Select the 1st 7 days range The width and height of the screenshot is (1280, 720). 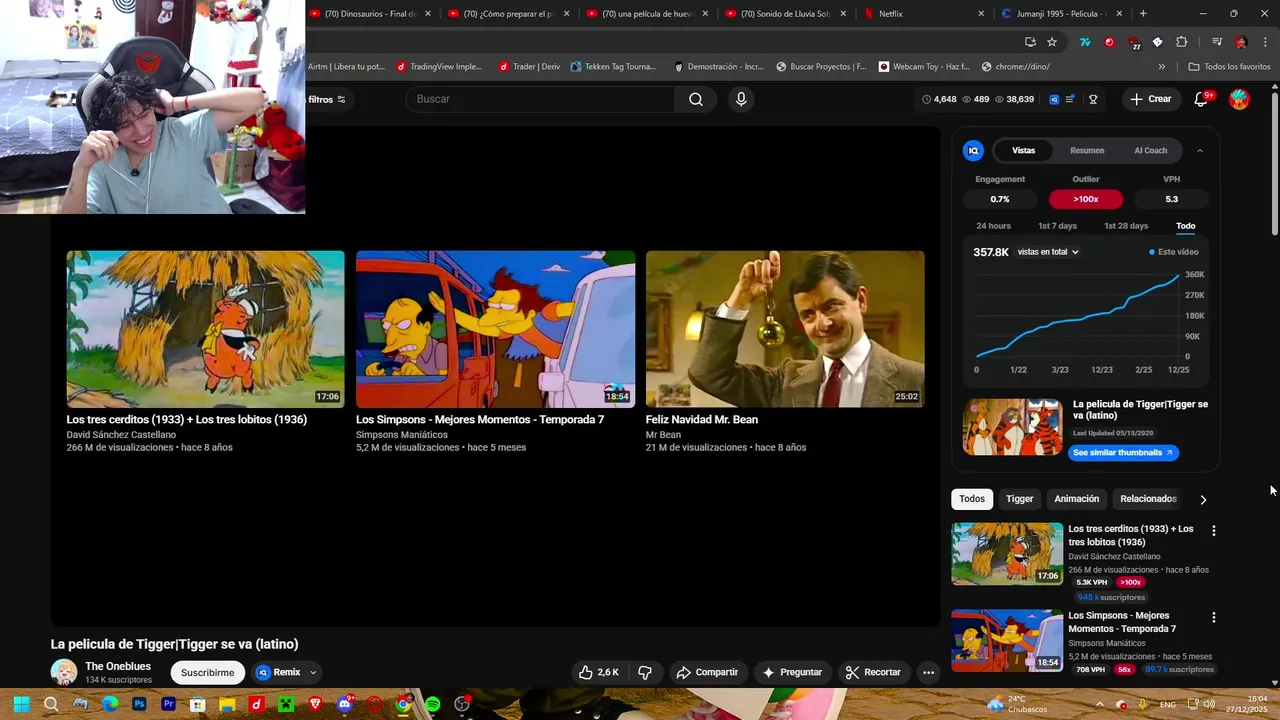(1057, 226)
